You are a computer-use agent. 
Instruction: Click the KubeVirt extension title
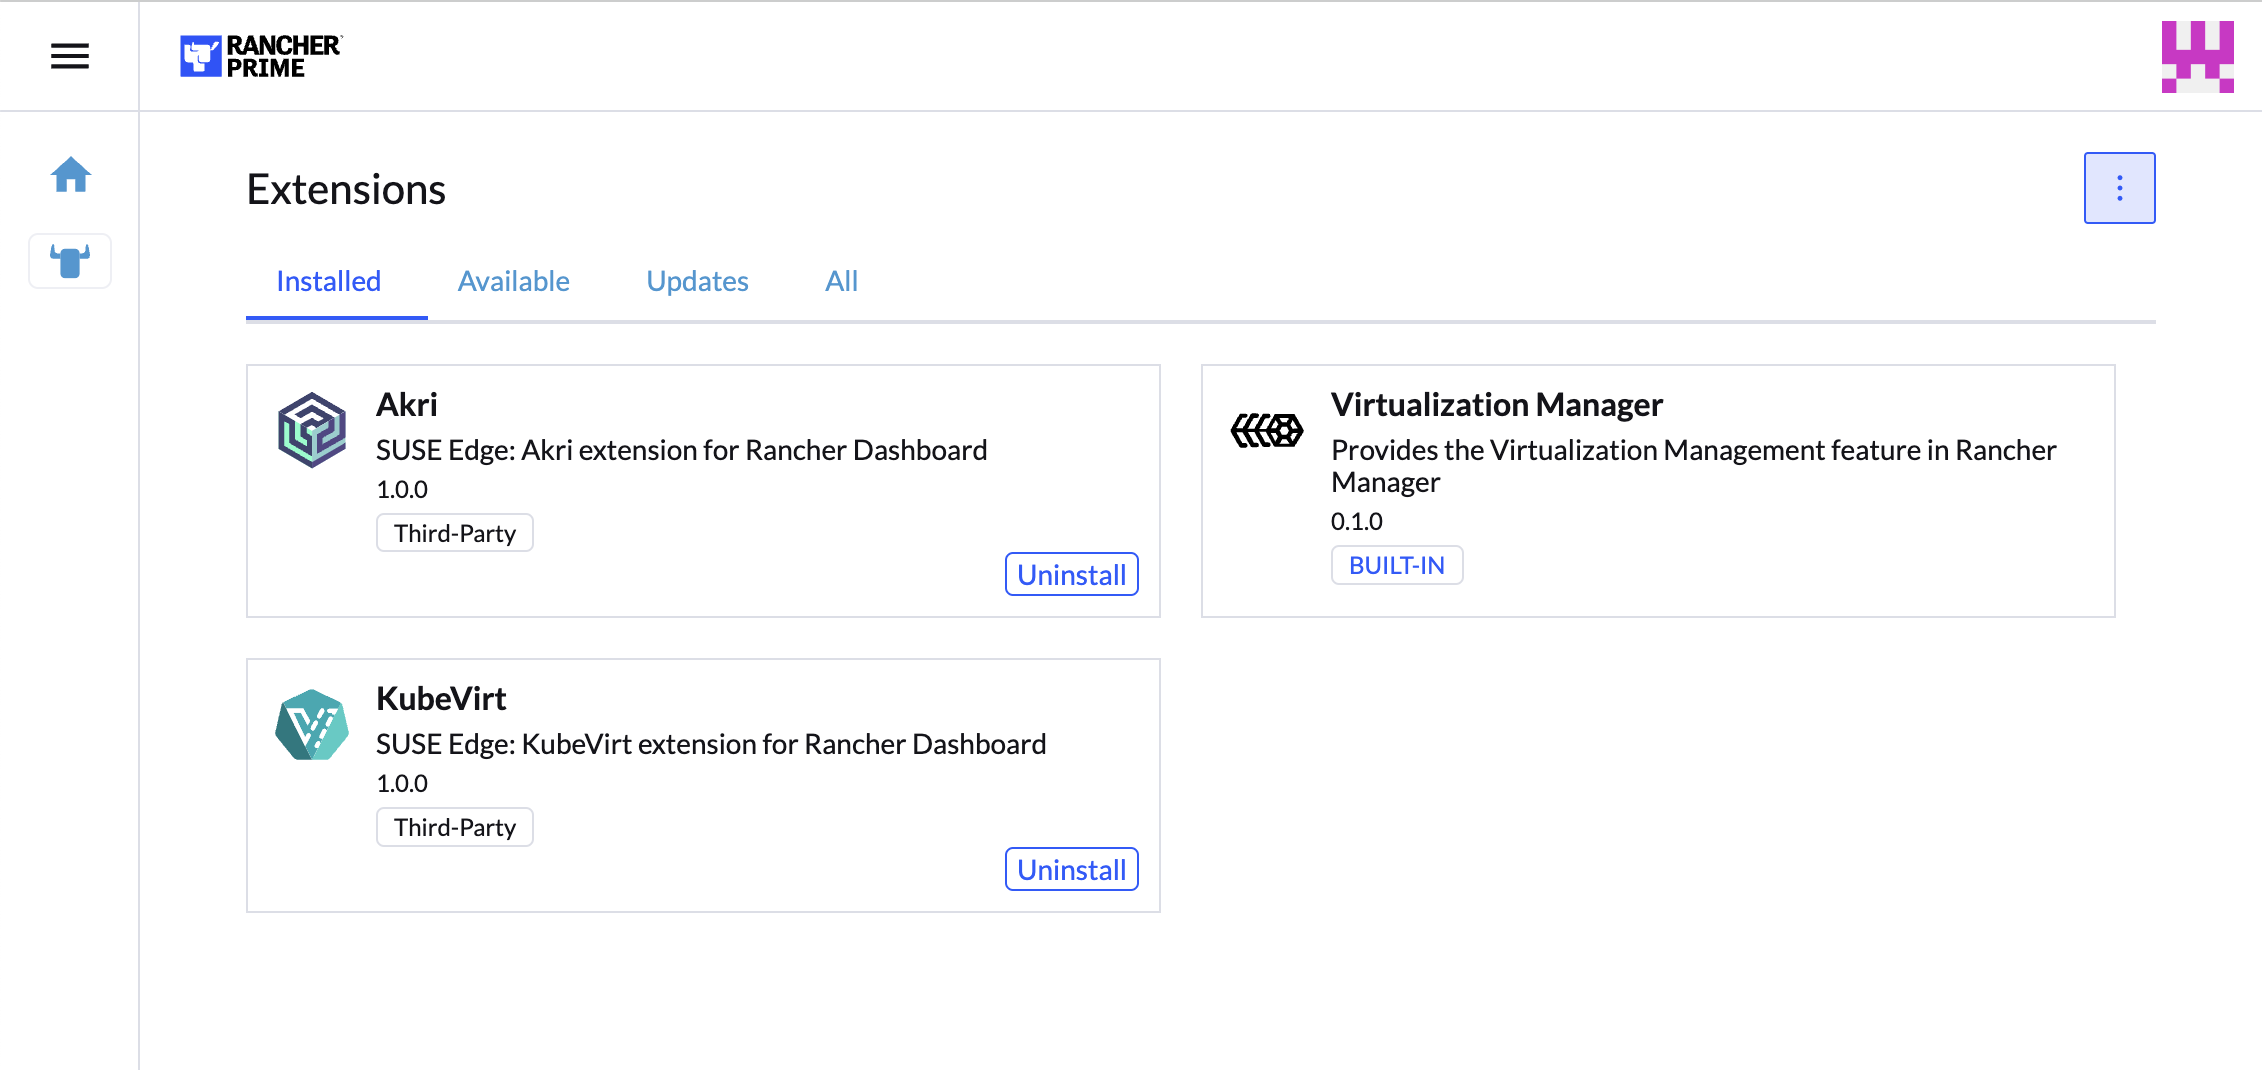tap(441, 699)
